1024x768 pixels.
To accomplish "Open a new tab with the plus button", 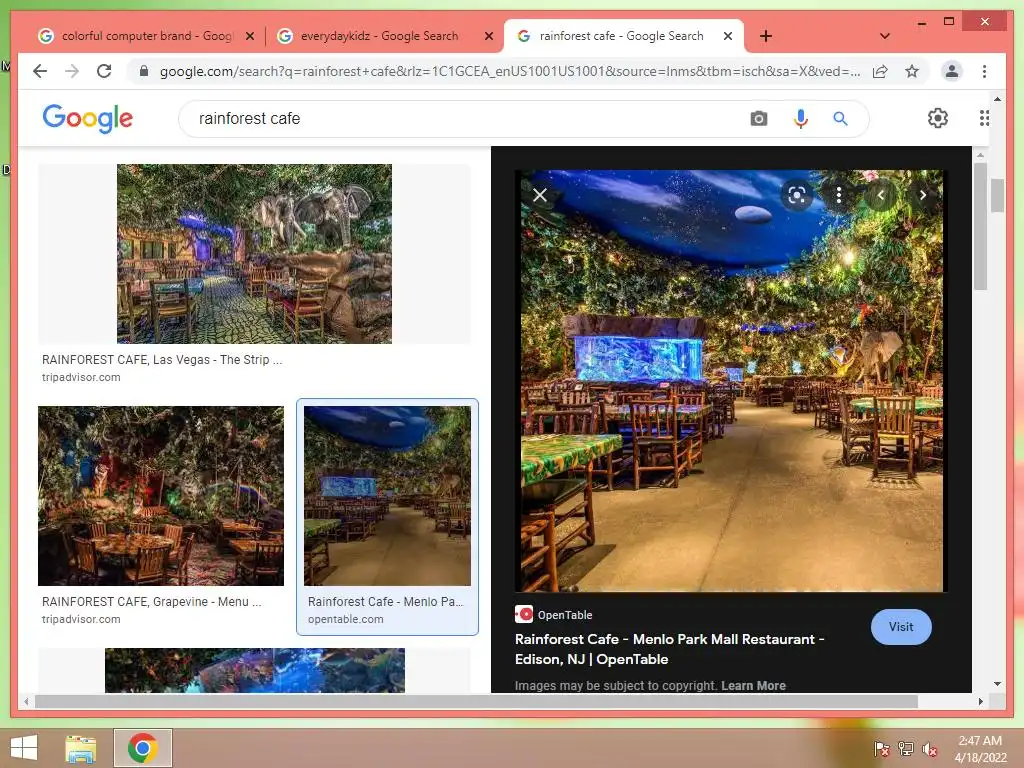I will point(766,36).
